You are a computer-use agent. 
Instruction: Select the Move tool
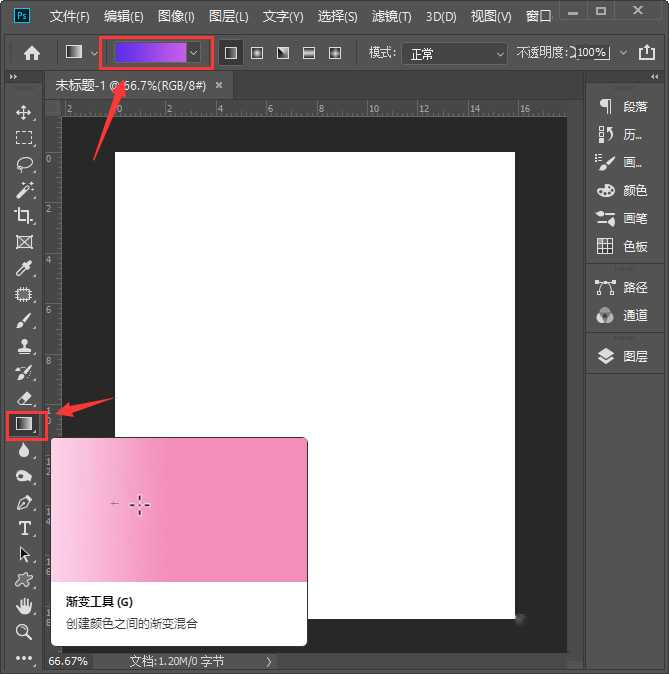(x=24, y=112)
